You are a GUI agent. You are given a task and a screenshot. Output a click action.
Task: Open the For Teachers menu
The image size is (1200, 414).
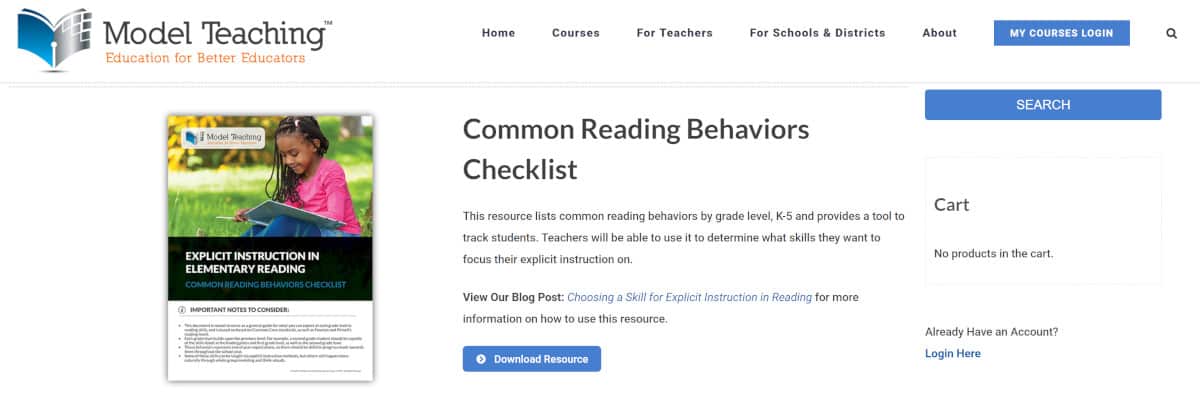675,33
